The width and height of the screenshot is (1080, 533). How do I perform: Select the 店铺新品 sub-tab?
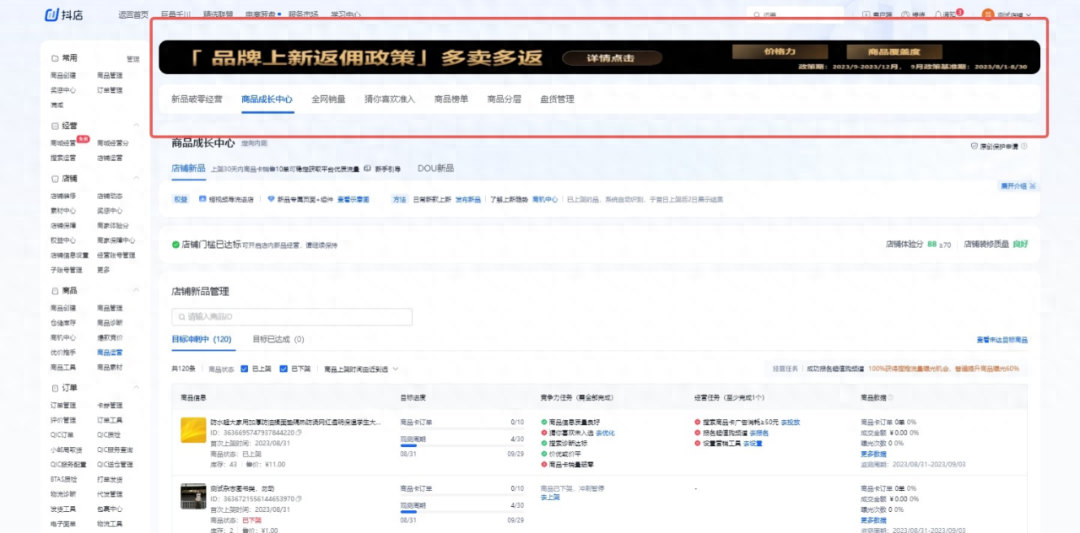point(189,168)
